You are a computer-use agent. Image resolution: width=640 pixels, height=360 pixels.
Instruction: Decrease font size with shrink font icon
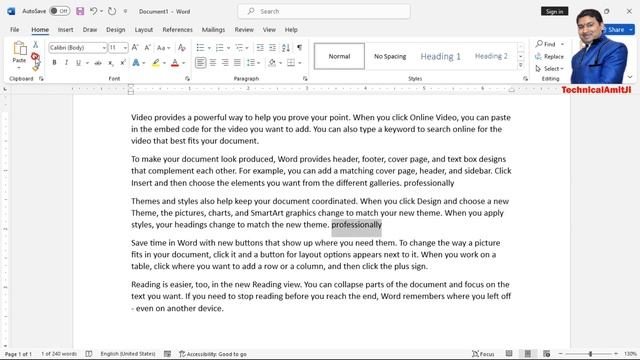(147, 48)
